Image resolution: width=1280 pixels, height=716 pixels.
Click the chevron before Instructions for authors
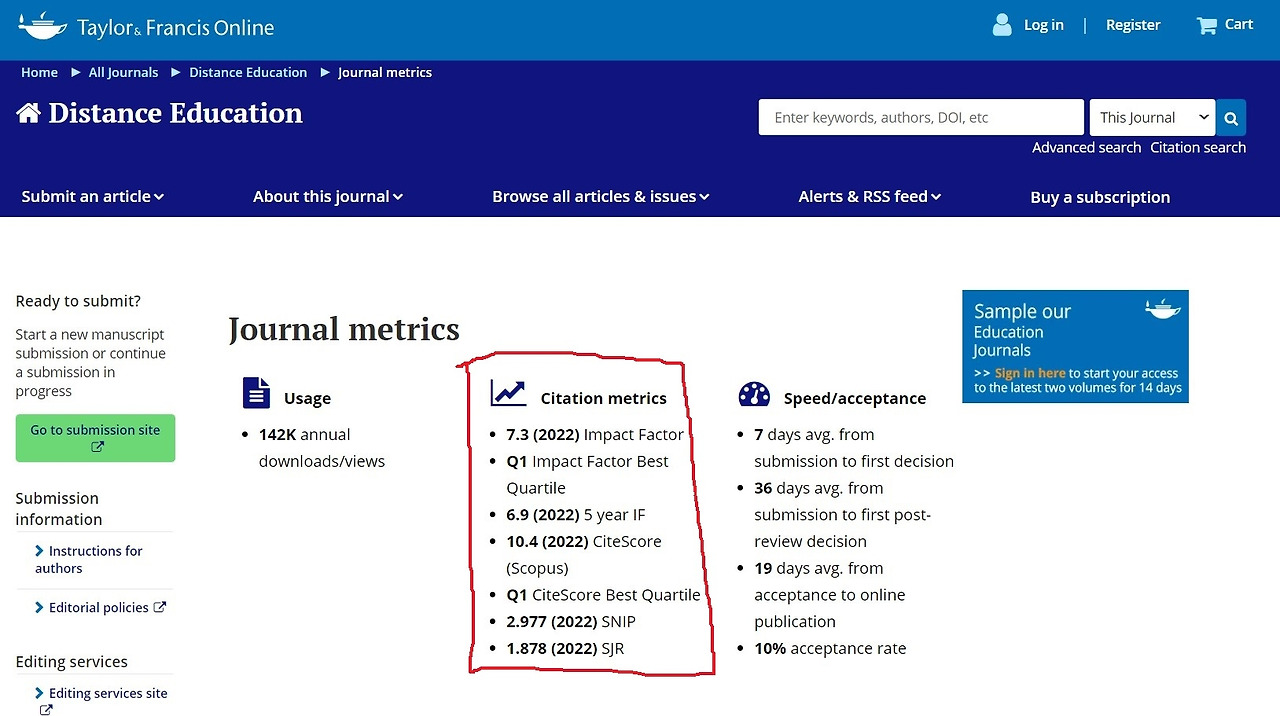click(x=39, y=551)
